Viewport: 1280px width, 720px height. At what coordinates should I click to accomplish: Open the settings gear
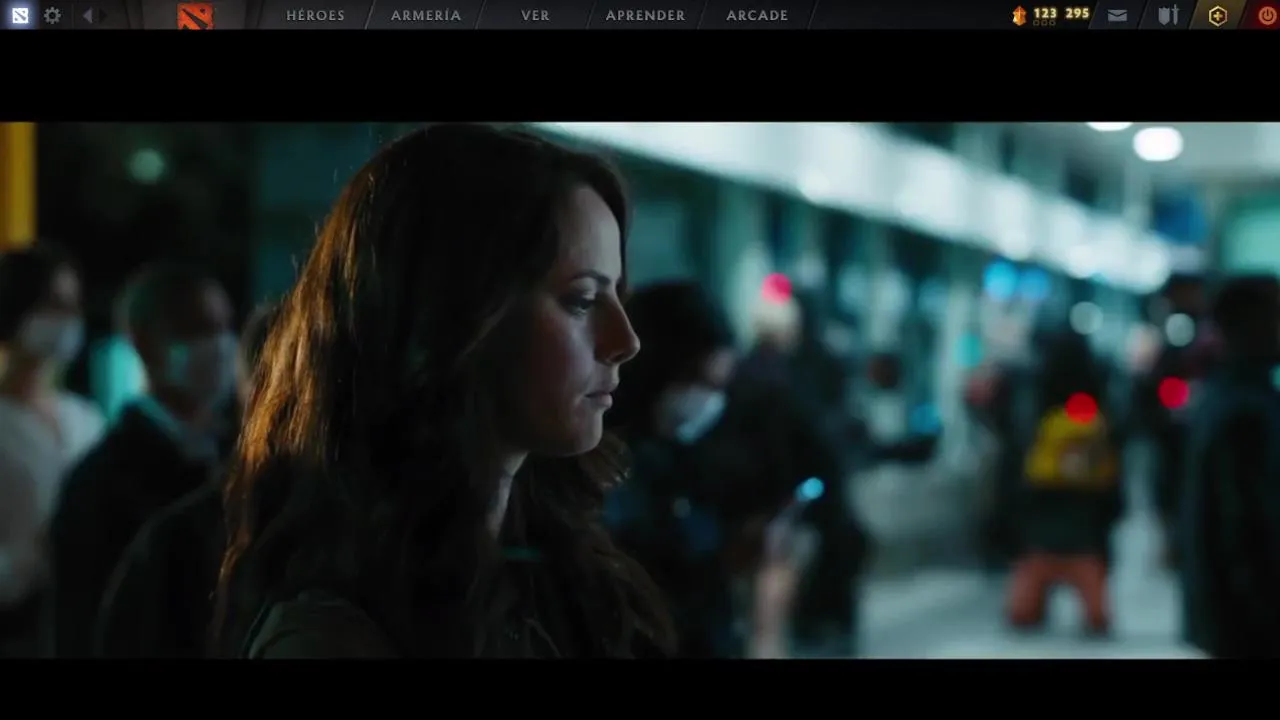[52, 15]
